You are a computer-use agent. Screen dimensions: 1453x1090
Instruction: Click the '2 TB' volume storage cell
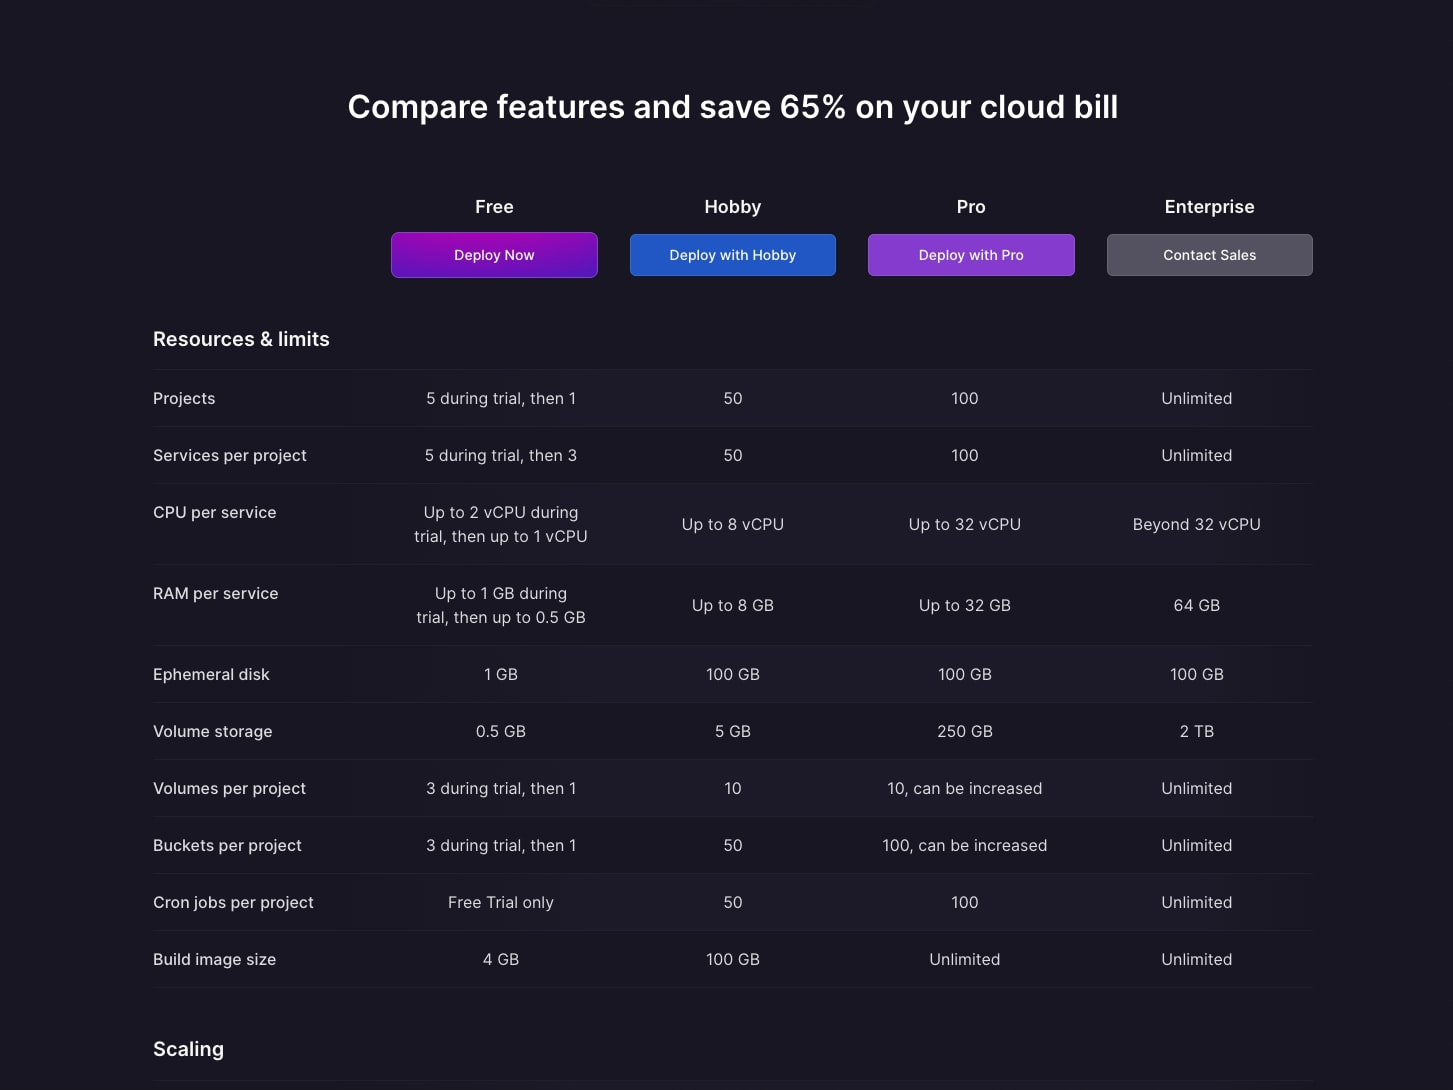coord(1197,731)
